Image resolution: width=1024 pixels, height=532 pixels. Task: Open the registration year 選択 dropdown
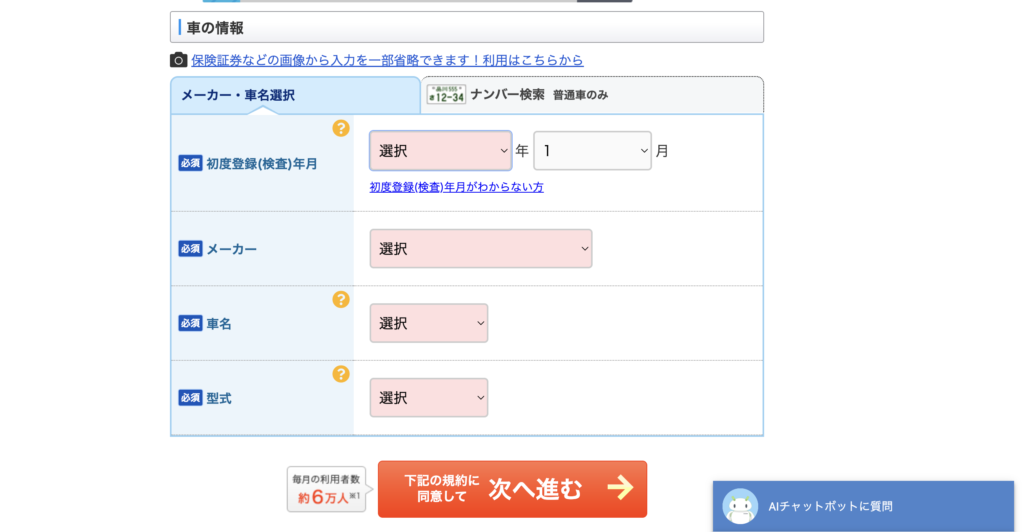pyautogui.click(x=440, y=151)
